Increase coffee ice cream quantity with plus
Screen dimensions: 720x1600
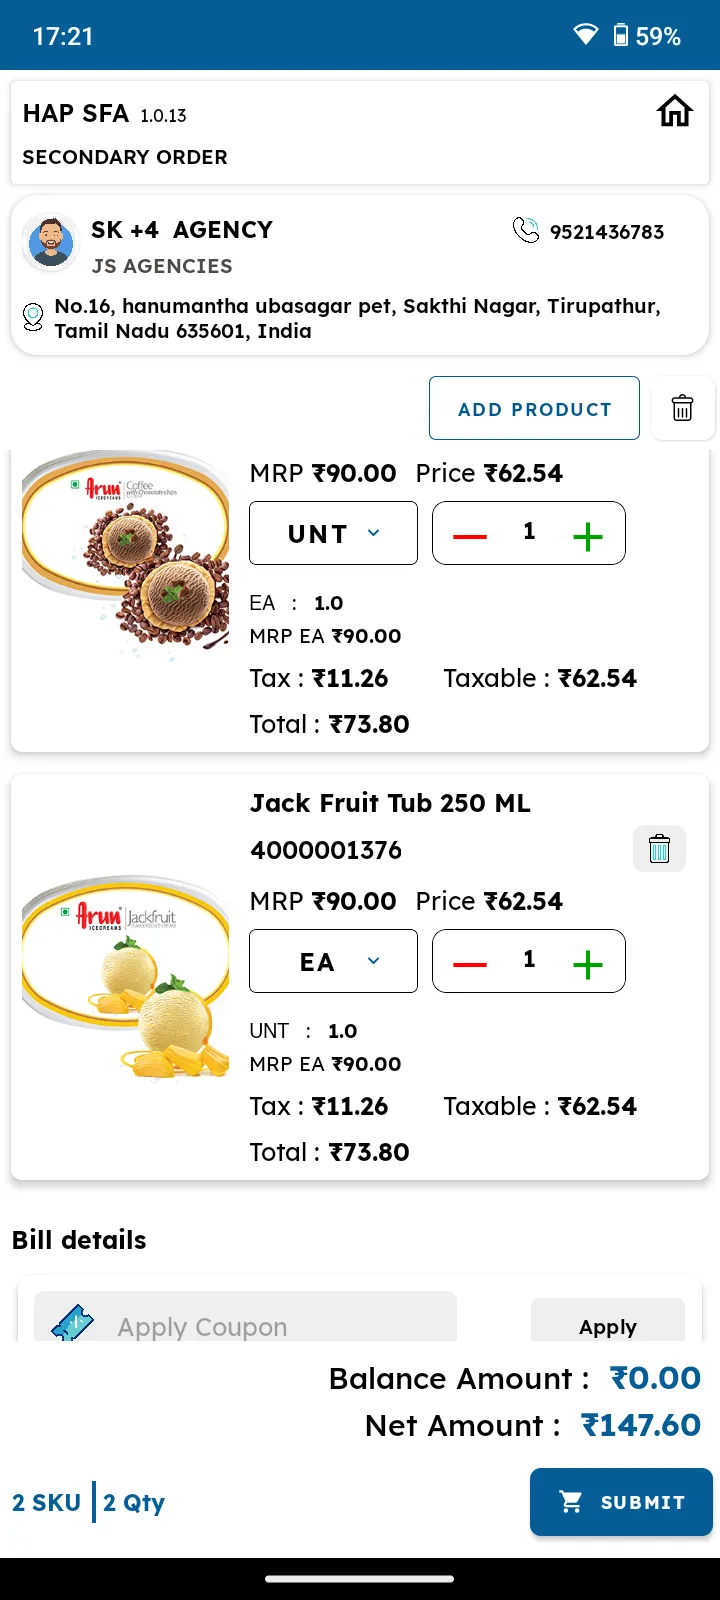[x=588, y=537]
